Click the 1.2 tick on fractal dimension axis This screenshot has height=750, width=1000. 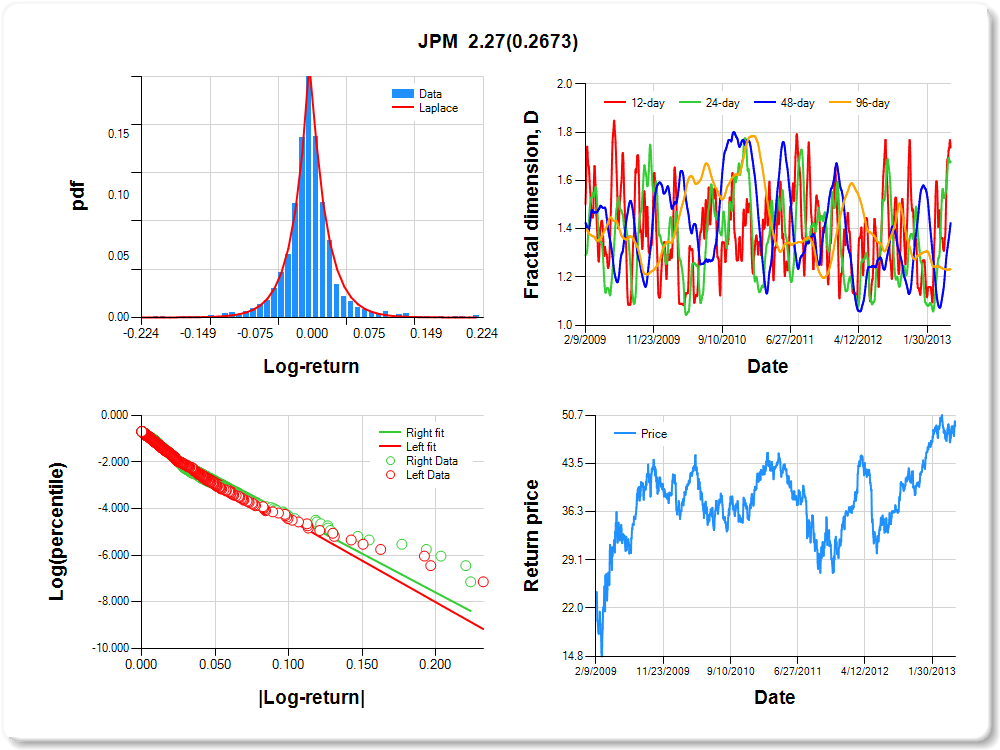click(x=564, y=277)
